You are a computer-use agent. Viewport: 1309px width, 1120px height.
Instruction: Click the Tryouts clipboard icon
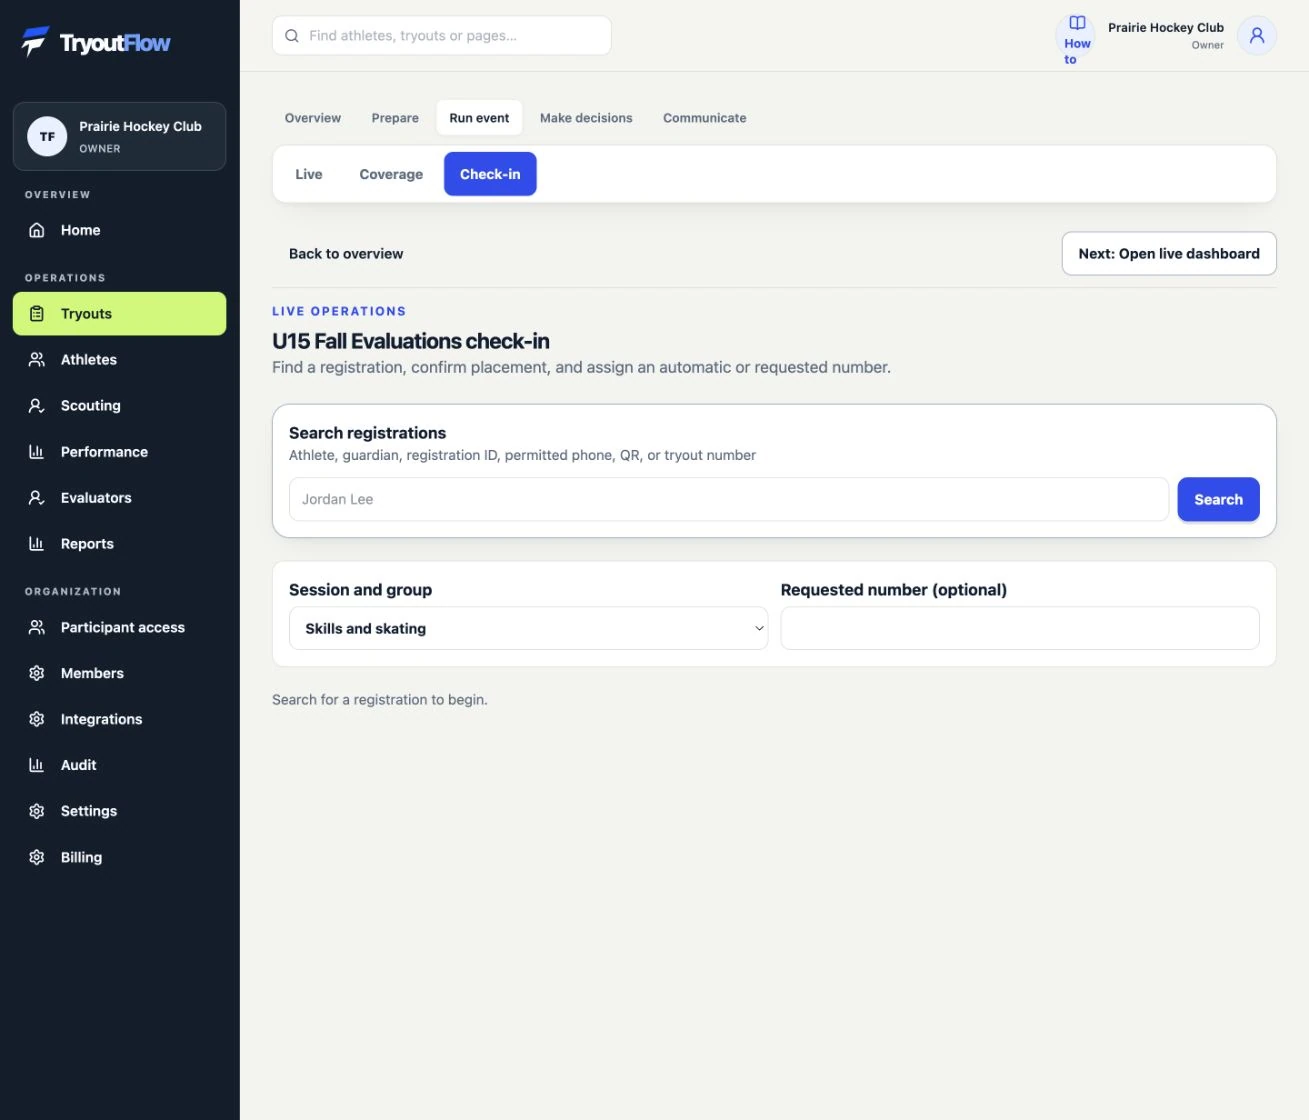pyautogui.click(x=37, y=314)
